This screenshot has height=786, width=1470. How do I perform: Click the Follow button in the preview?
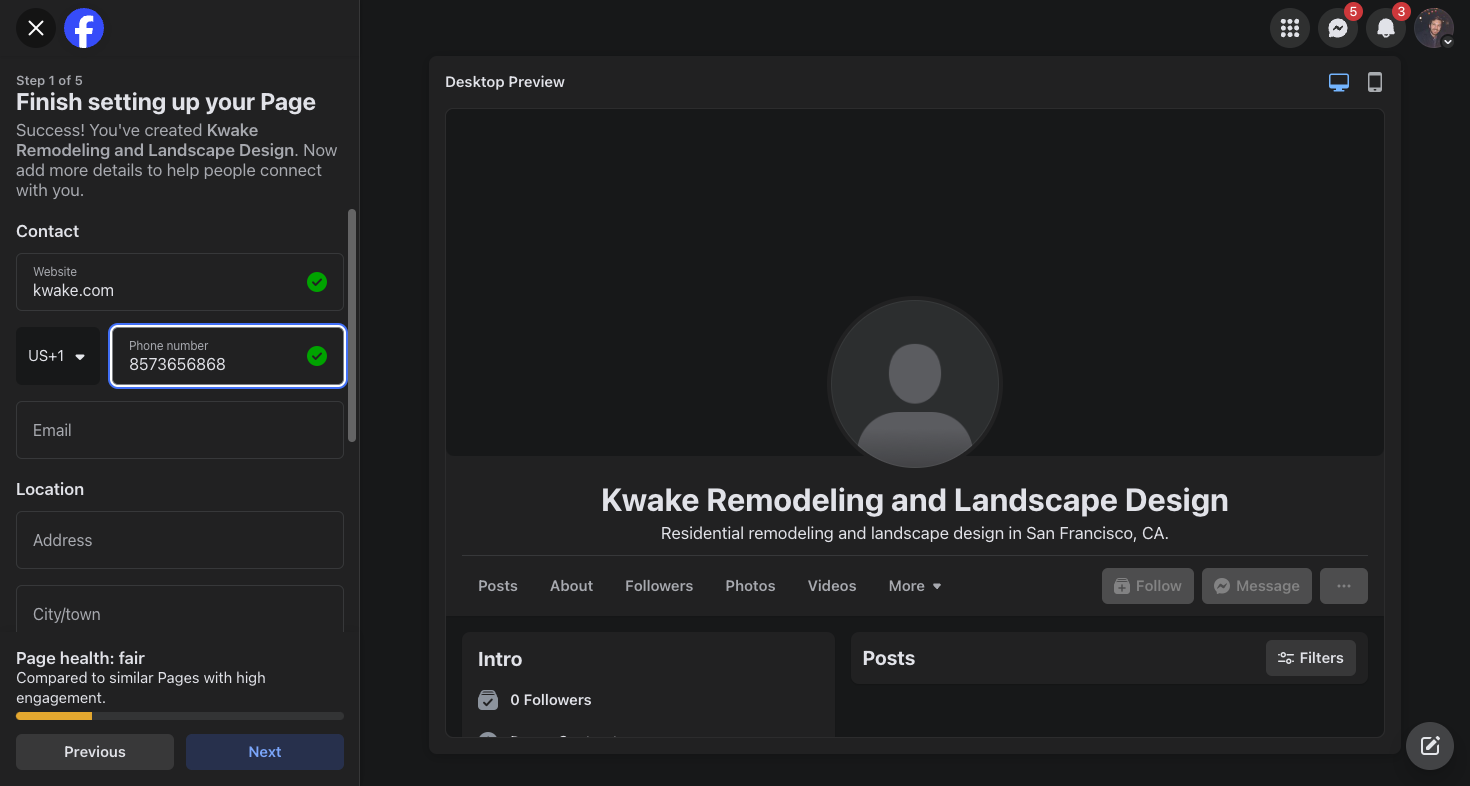(1148, 586)
